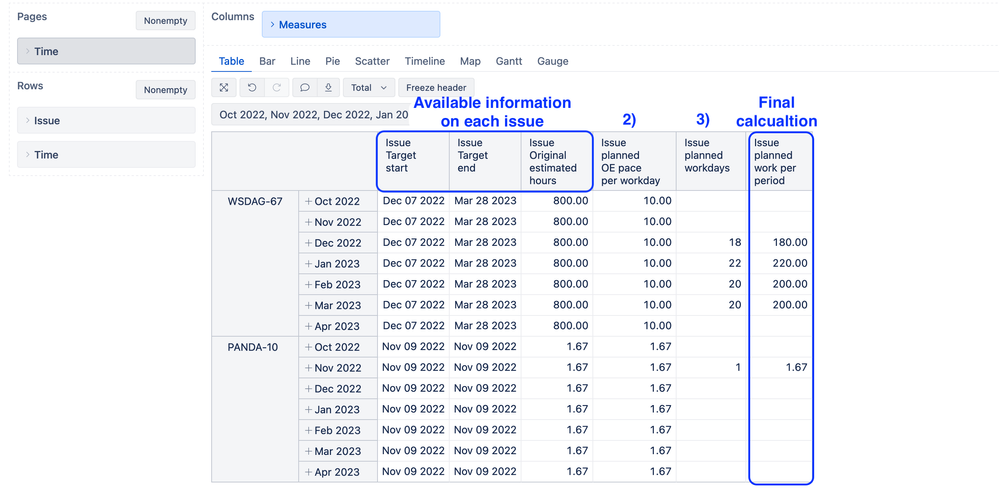
Task: Expand Nov 2022 row under WSDAG-67
Action: [x=308, y=222]
